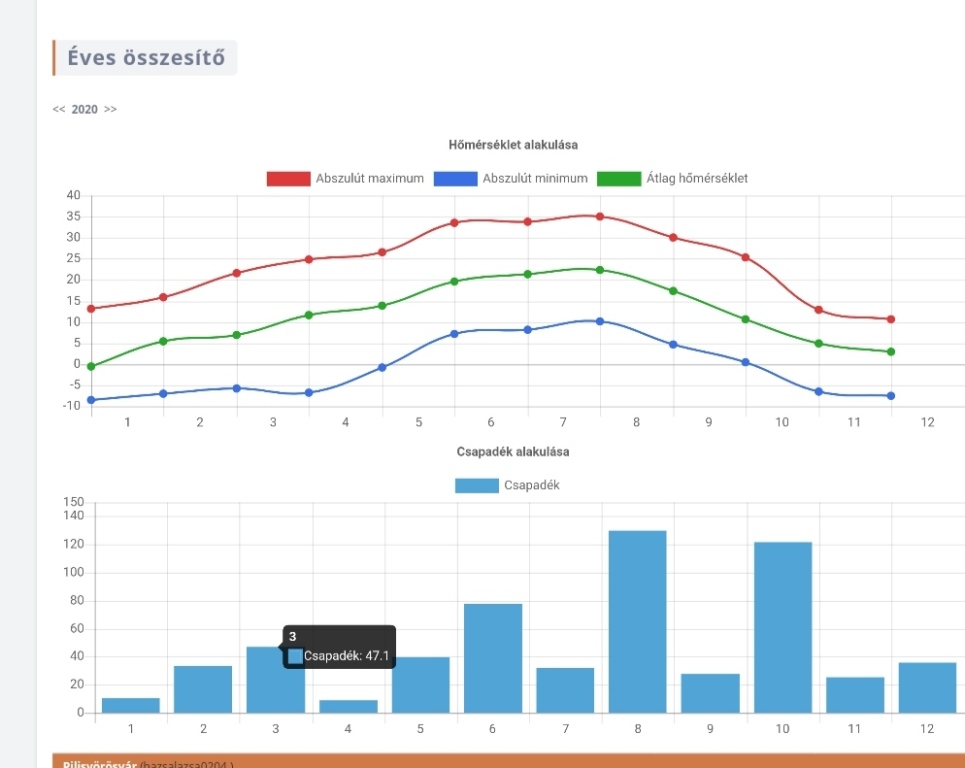Click the 2020 year label
Screen dimensions: 965x768
coord(84,110)
